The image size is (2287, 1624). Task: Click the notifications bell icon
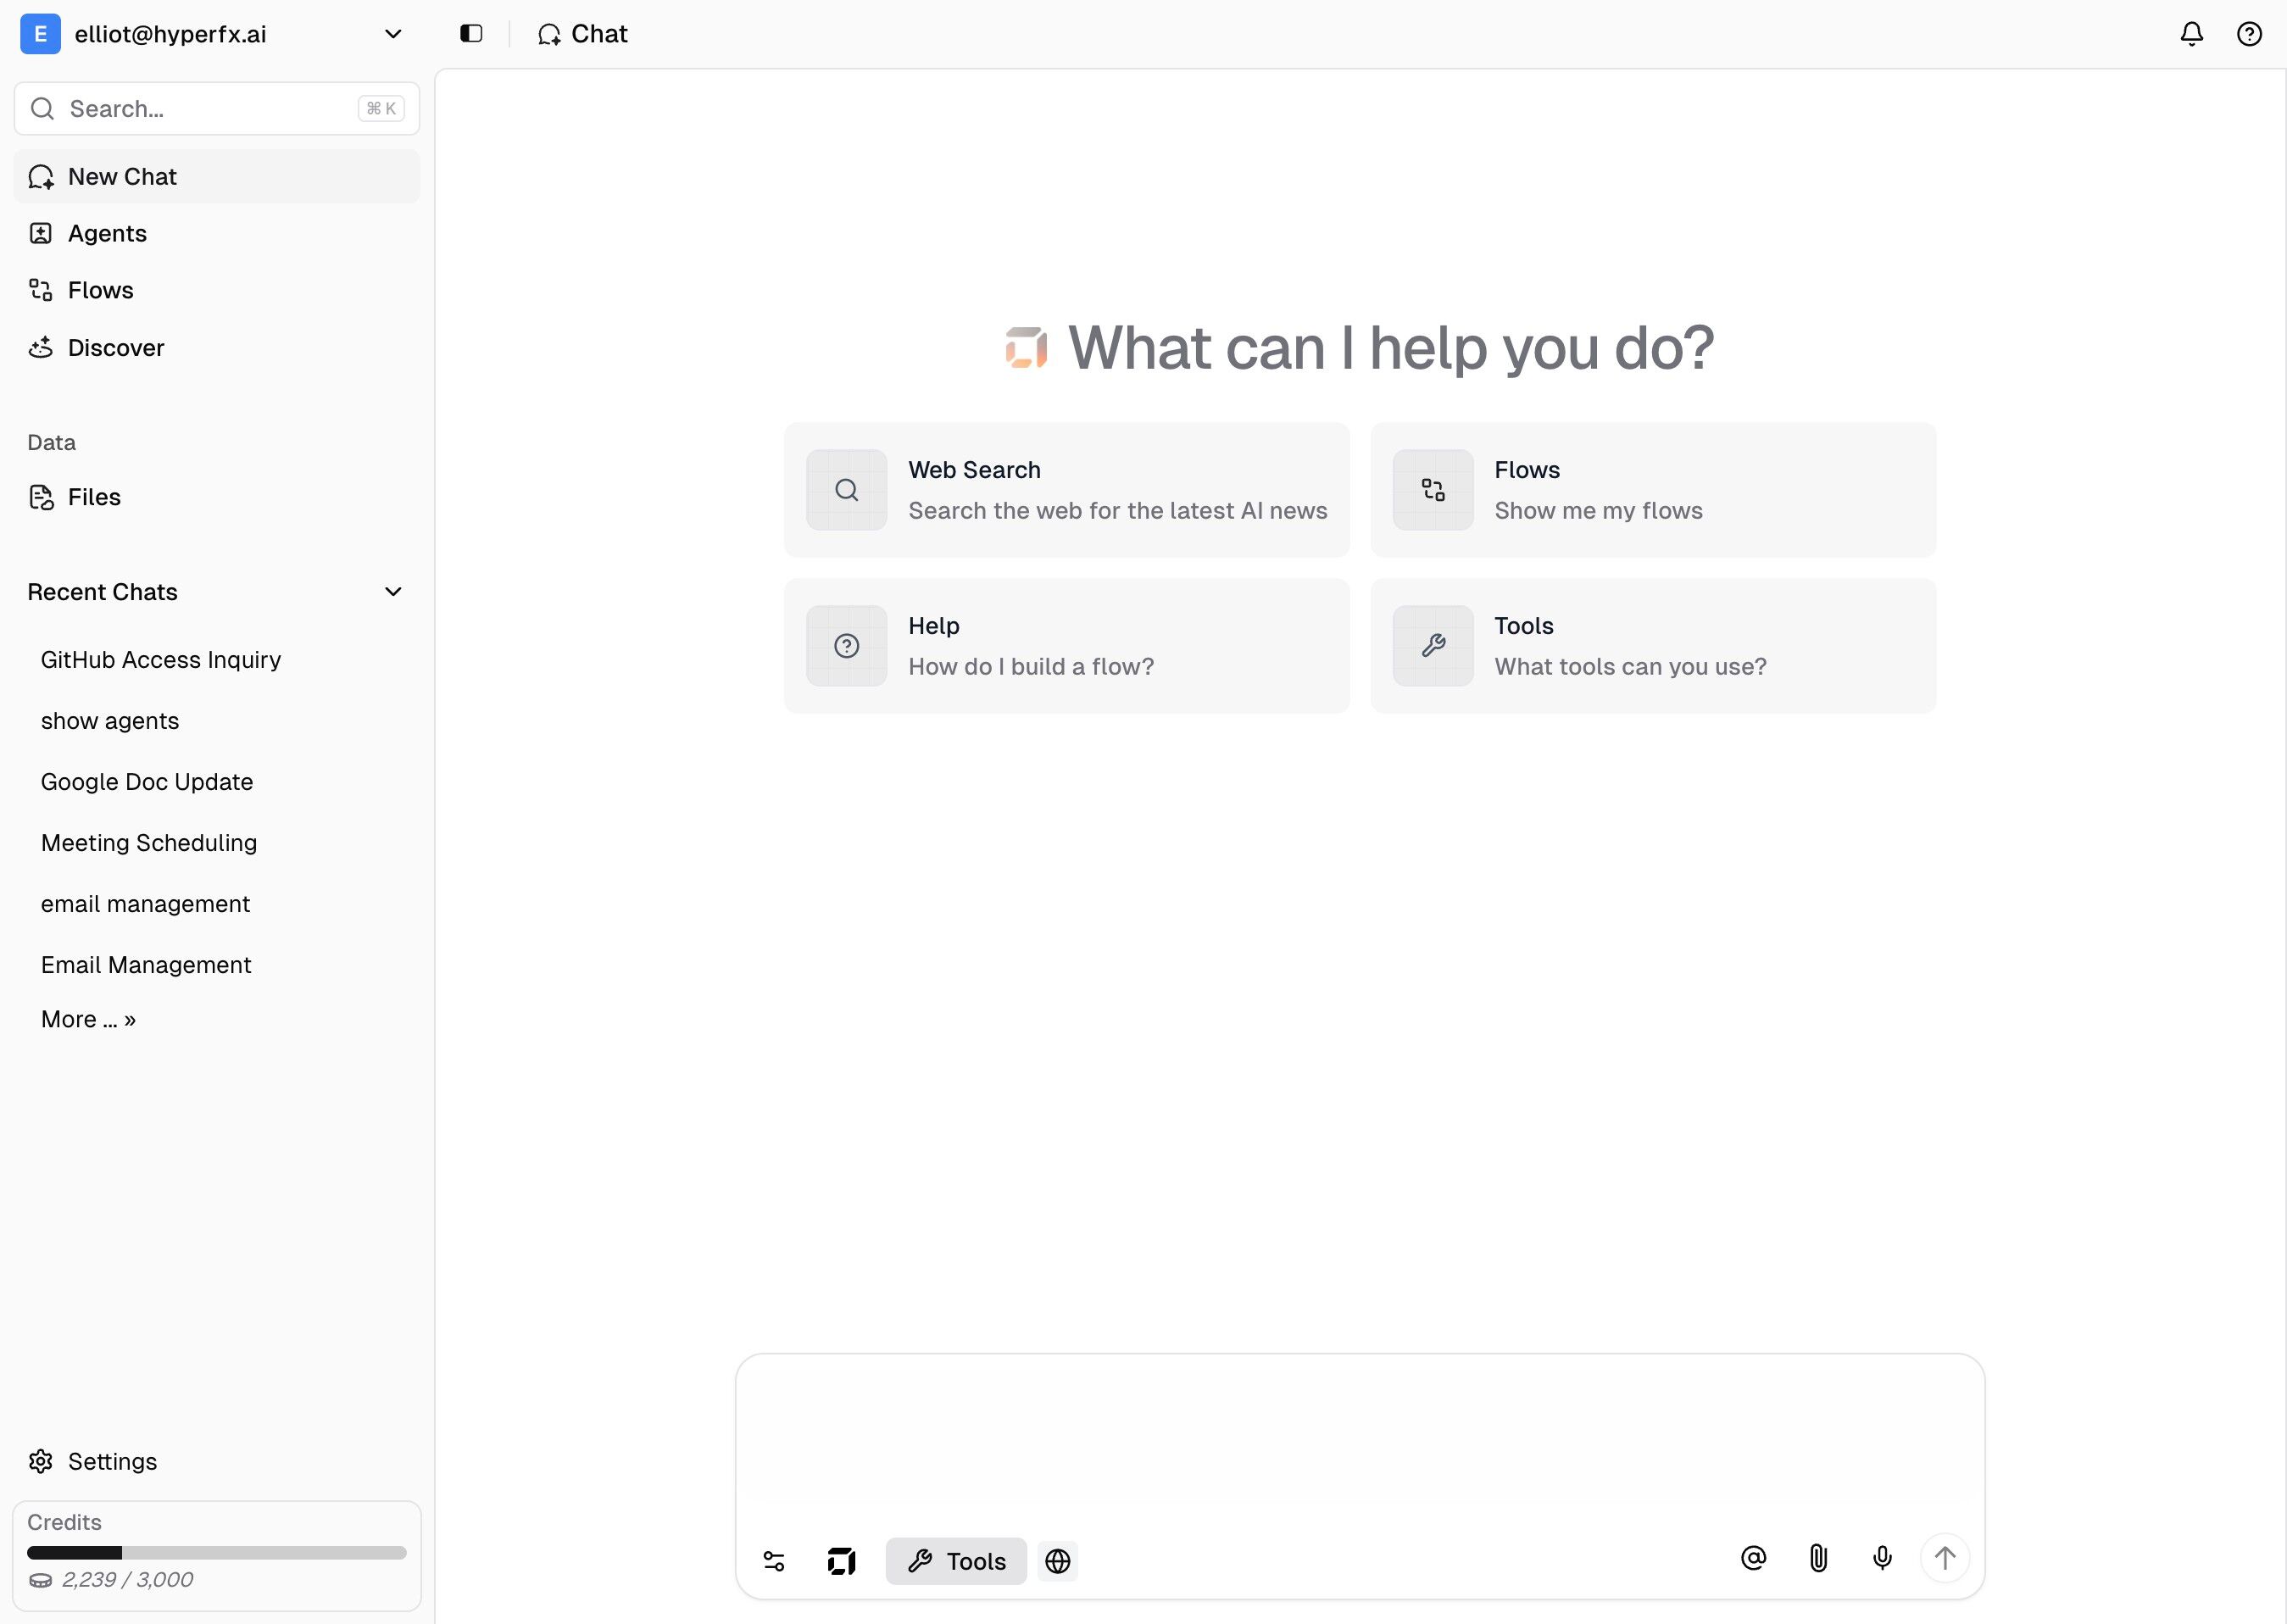(x=2191, y=34)
